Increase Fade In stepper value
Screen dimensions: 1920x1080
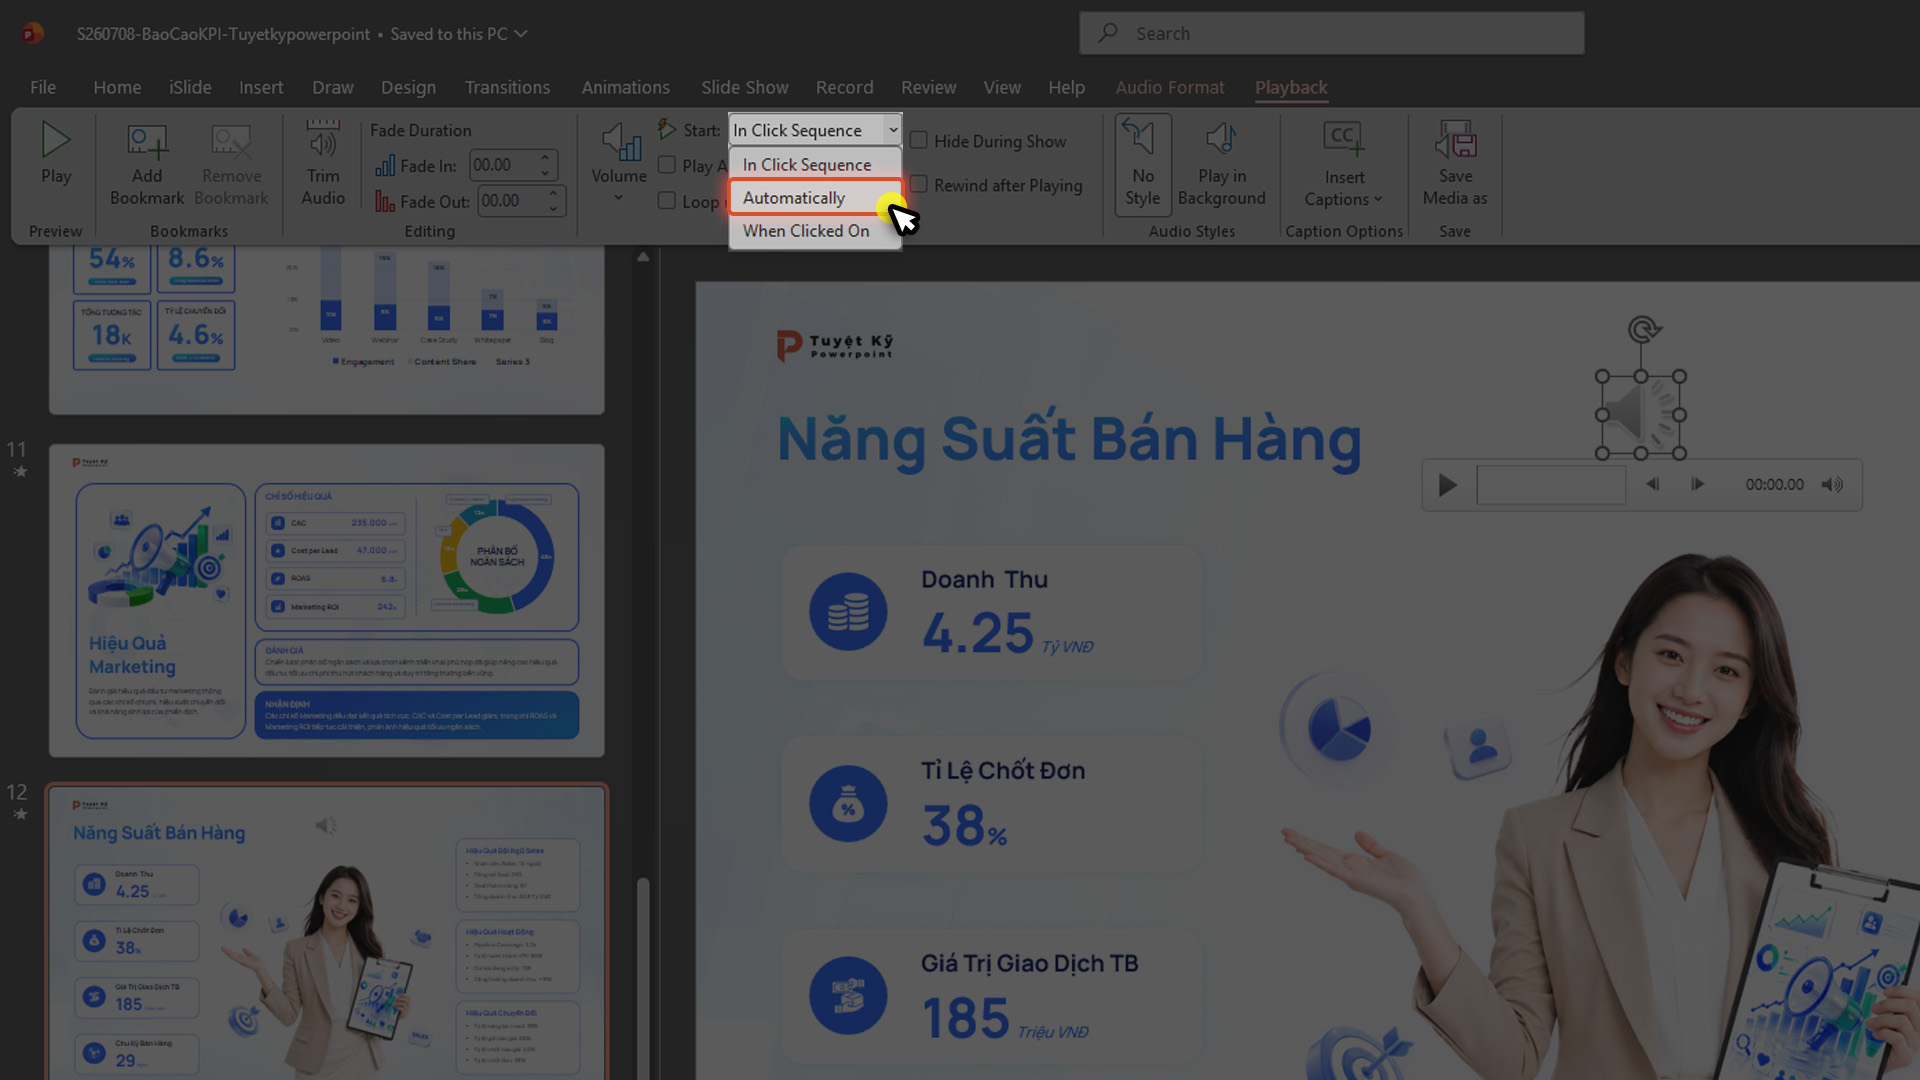545,158
